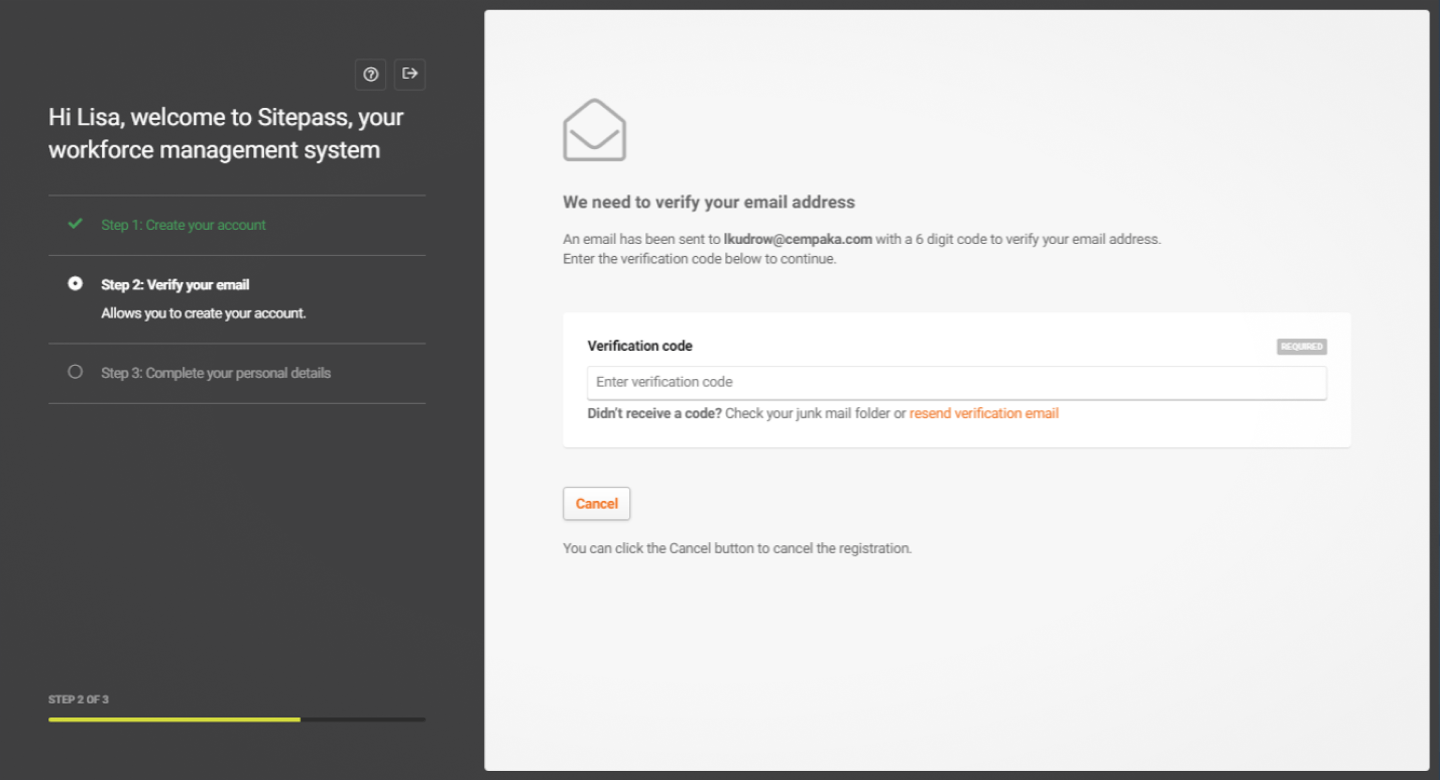Open Step 1: Create your account

click(x=183, y=225)
